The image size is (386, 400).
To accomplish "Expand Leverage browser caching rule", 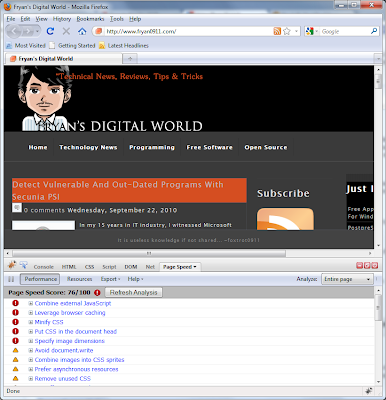I will [30, 313].
